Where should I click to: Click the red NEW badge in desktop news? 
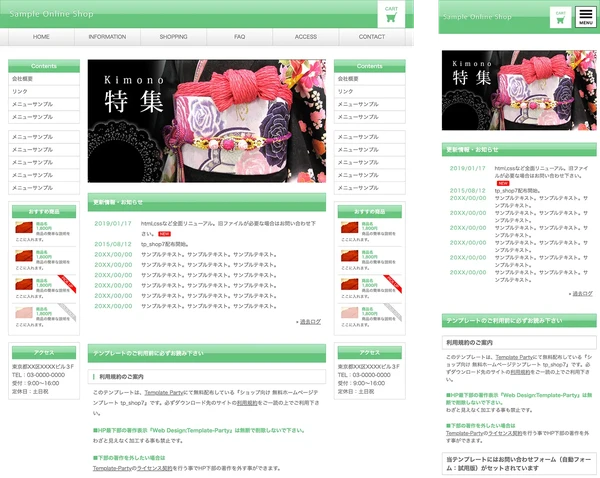point(164,234)
